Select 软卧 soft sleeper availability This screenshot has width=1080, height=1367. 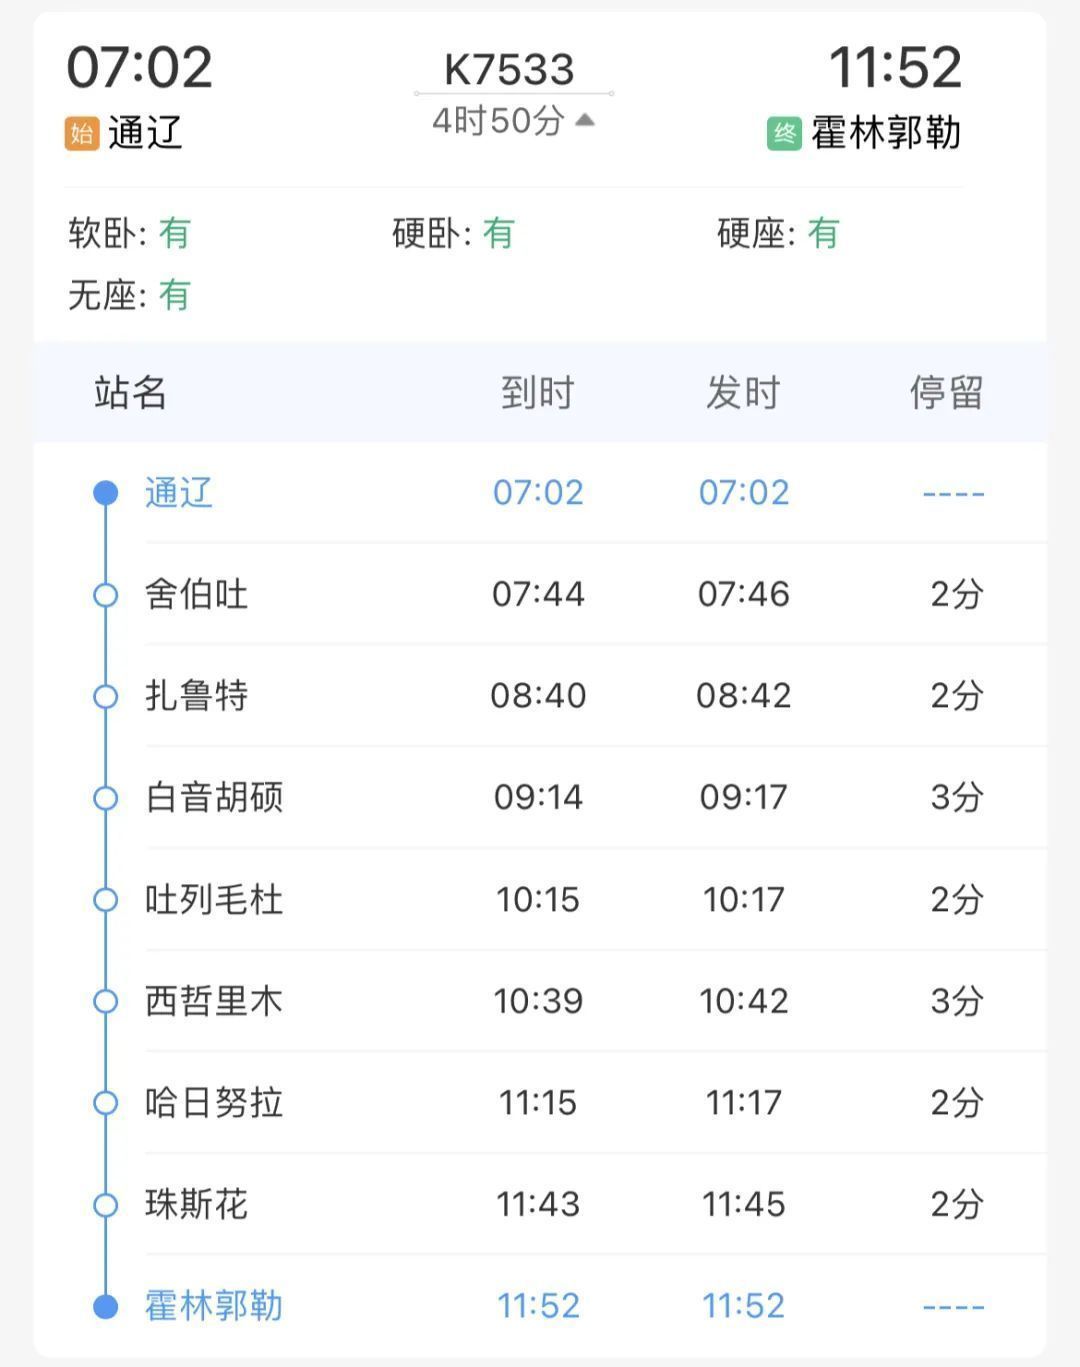(129, 234)
